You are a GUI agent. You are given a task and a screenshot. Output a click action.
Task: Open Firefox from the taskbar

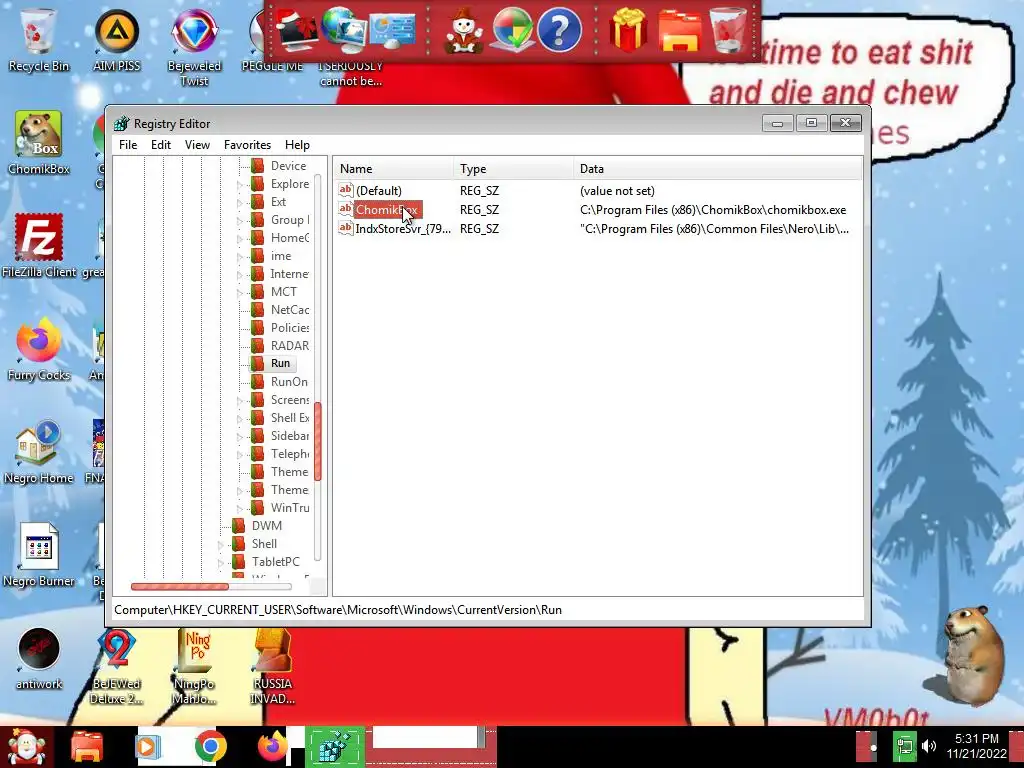click(272, 746)
